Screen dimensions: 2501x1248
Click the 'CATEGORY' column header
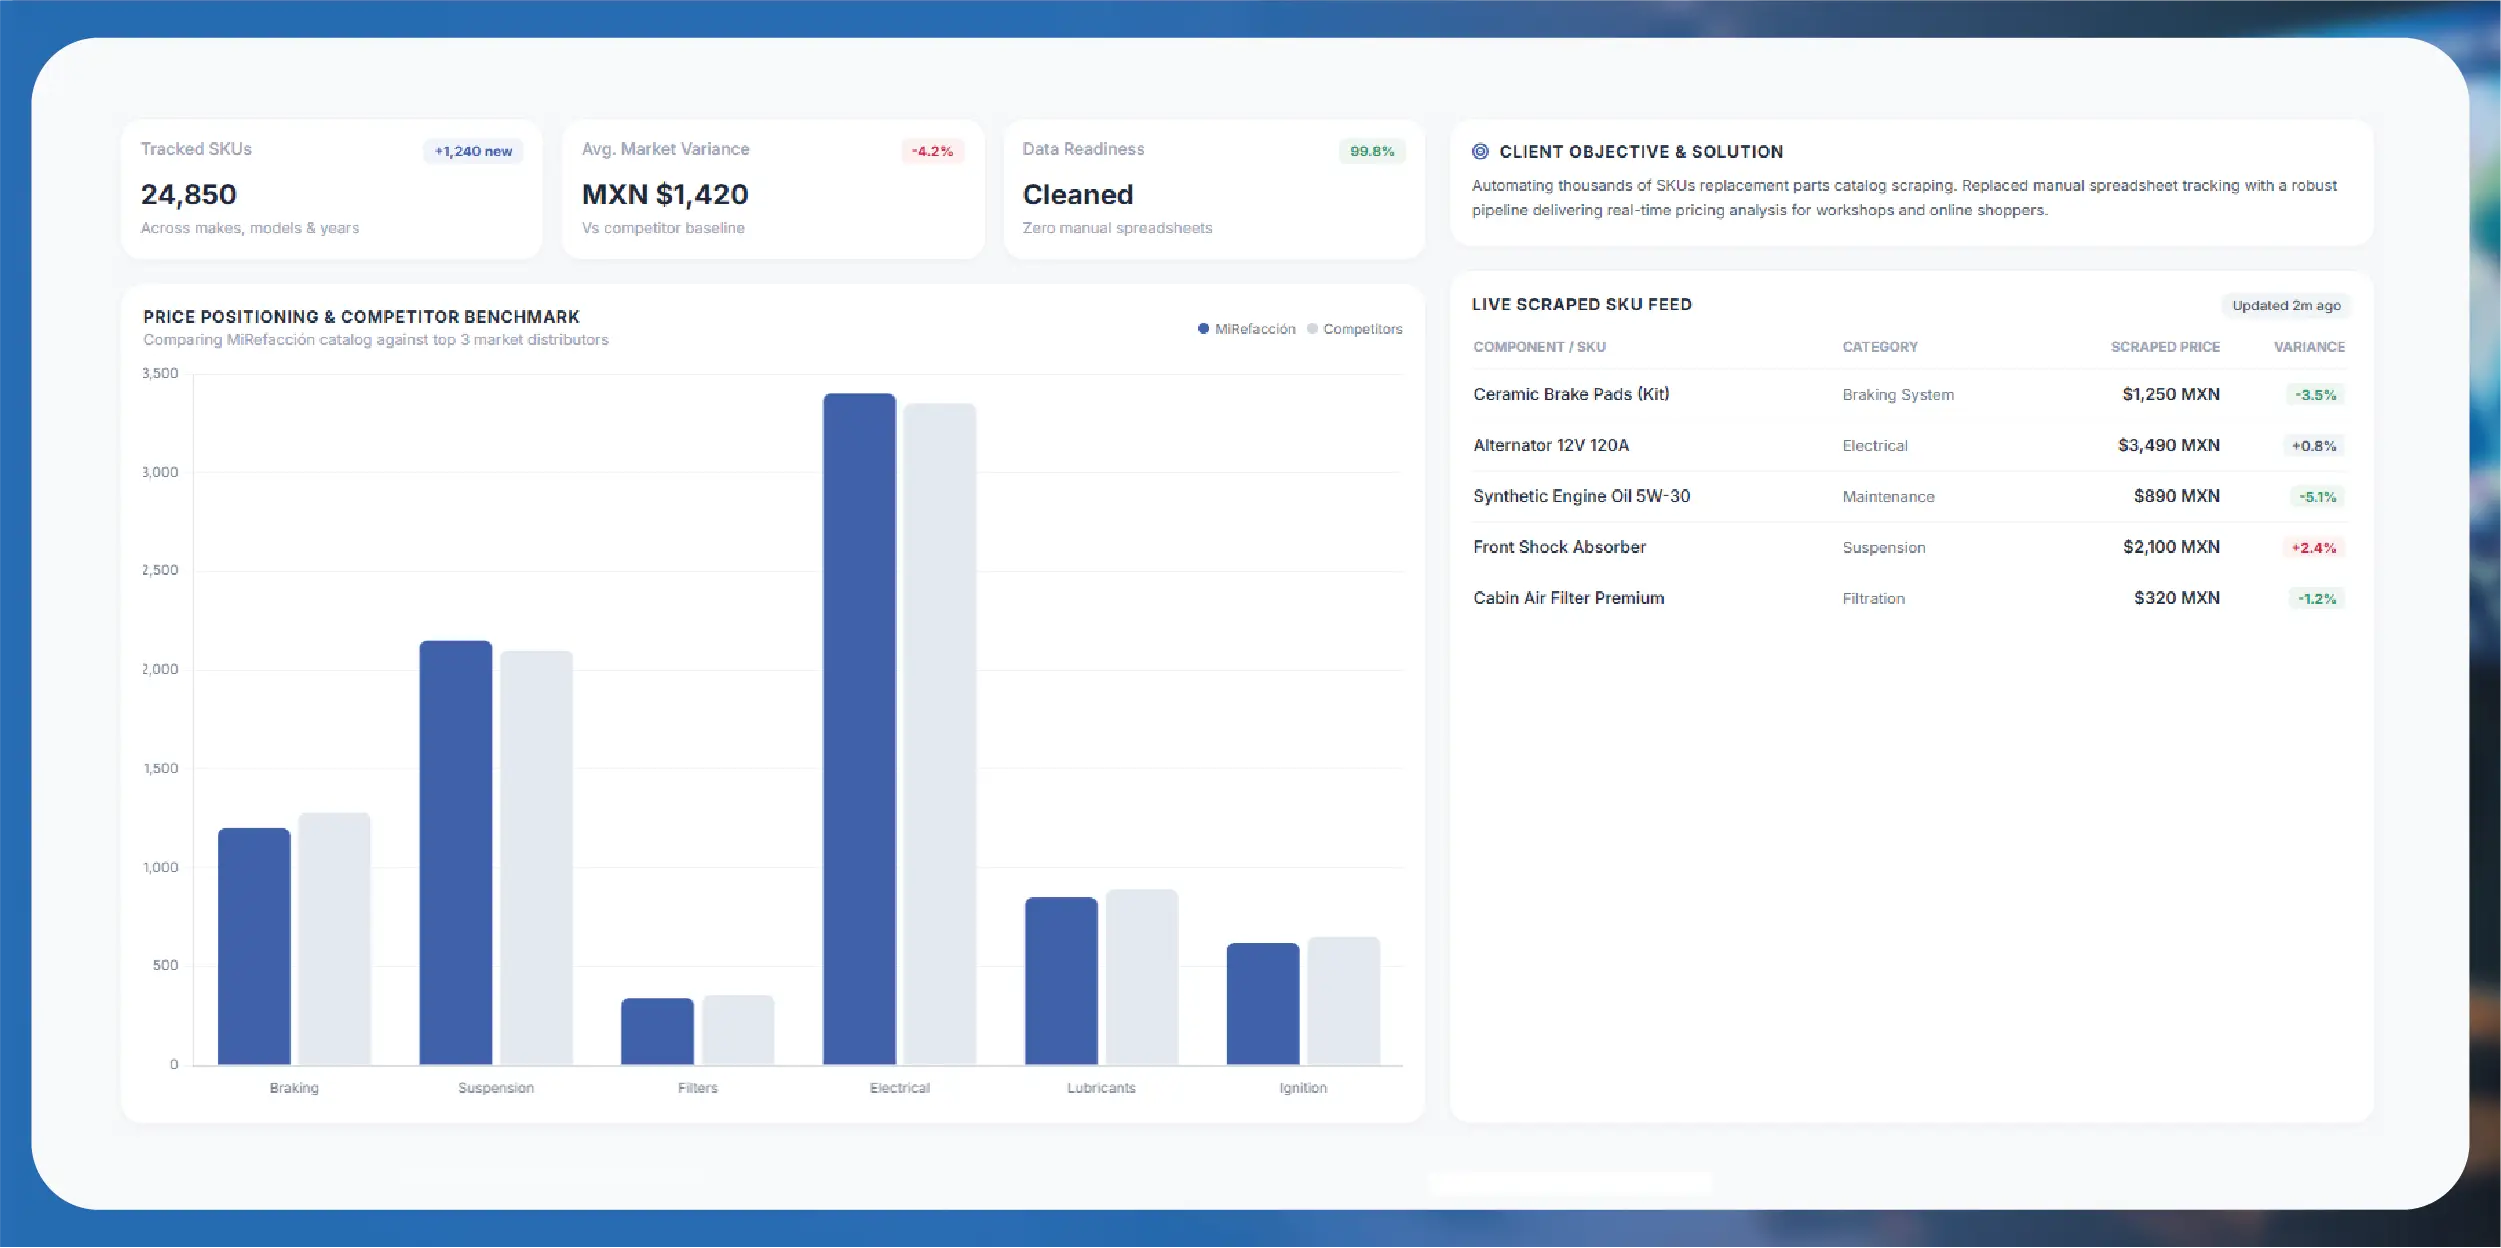pyautogui.click(x=1880, y=347)
